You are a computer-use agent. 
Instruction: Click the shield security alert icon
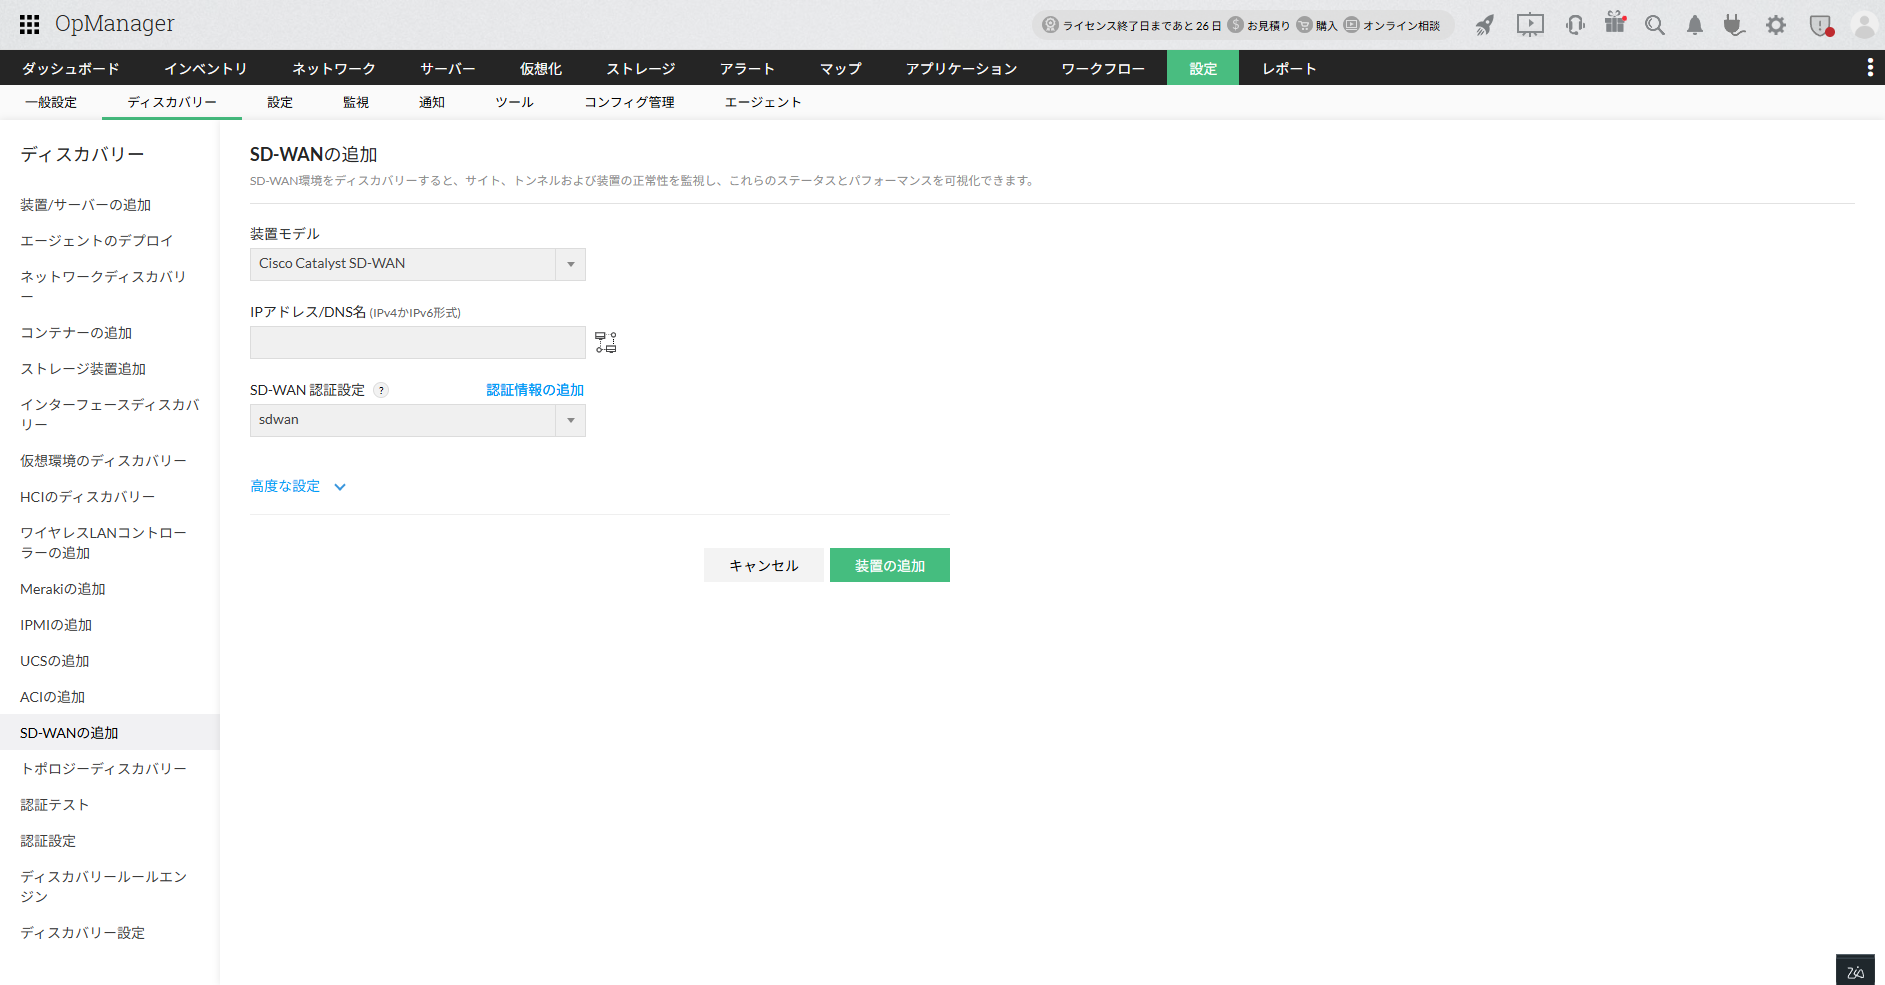coord(1821,25)
